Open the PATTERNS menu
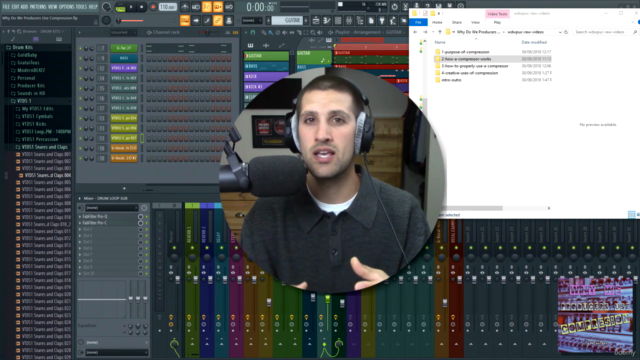The image size is (640, 360). pyautogui.click(x=38, y=7)
